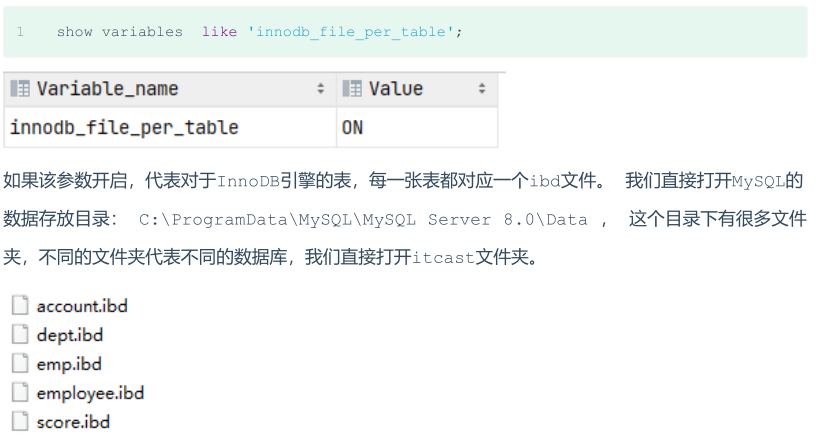This screenshot has width=817, height=442.
Task: Select the ON value cell
Action: point(353,128)
